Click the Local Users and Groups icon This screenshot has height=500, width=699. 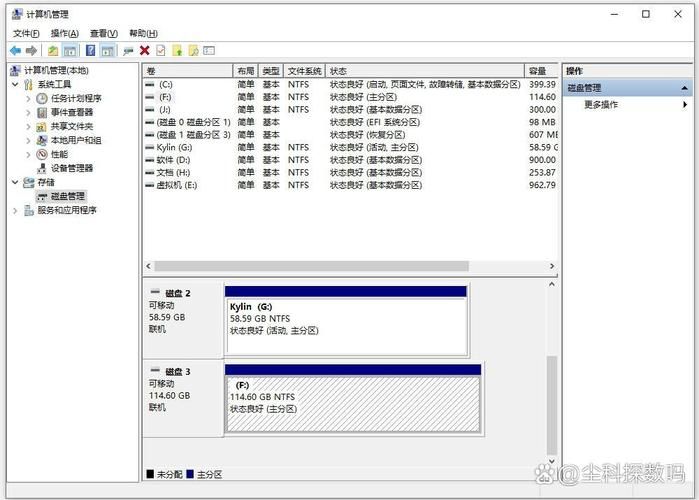42,140
